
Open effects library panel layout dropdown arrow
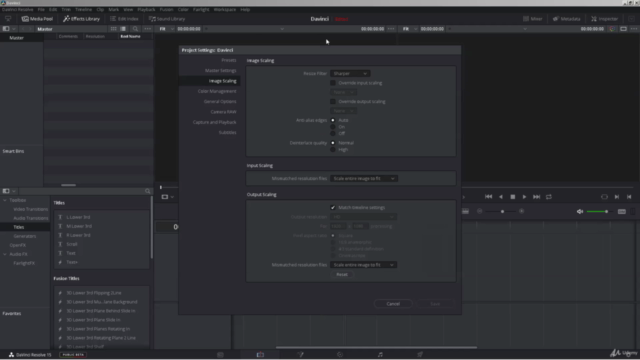14,191
